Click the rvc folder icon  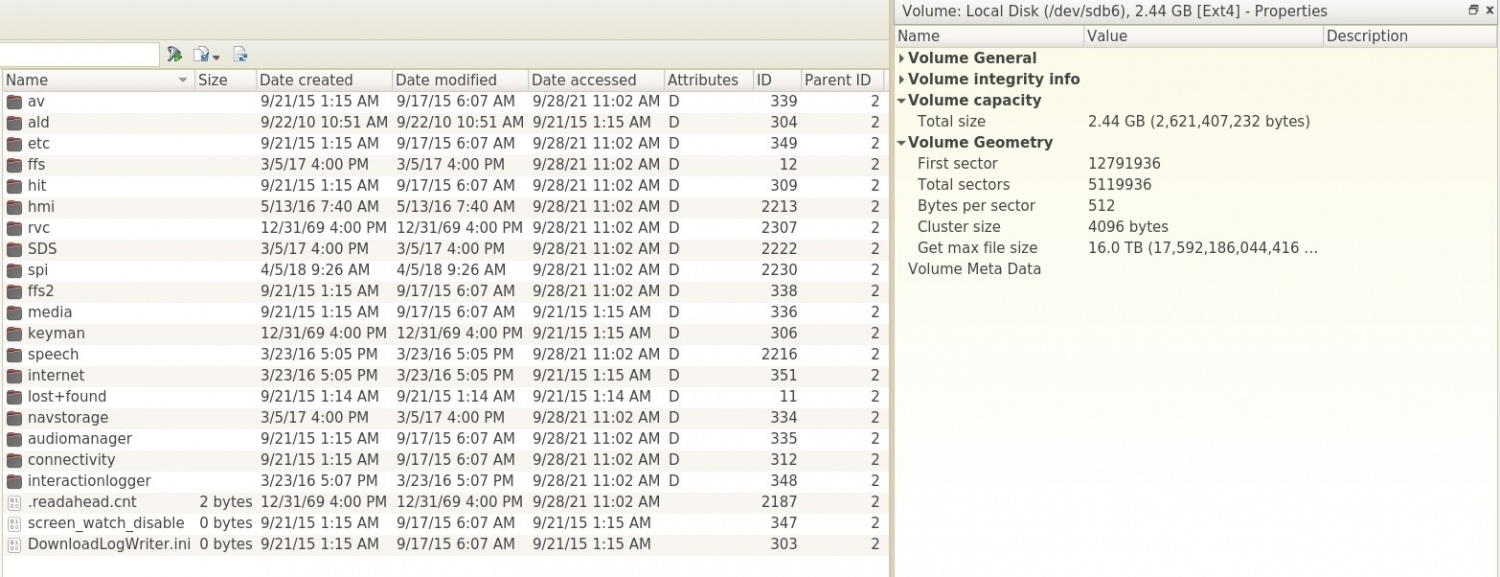click(x=14, y=227)
